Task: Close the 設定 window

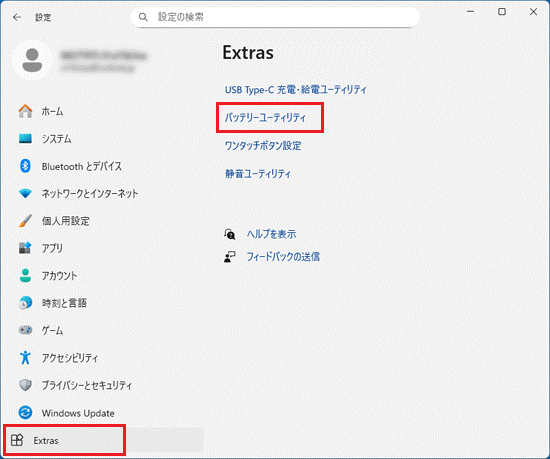Action: coord(533,12)
